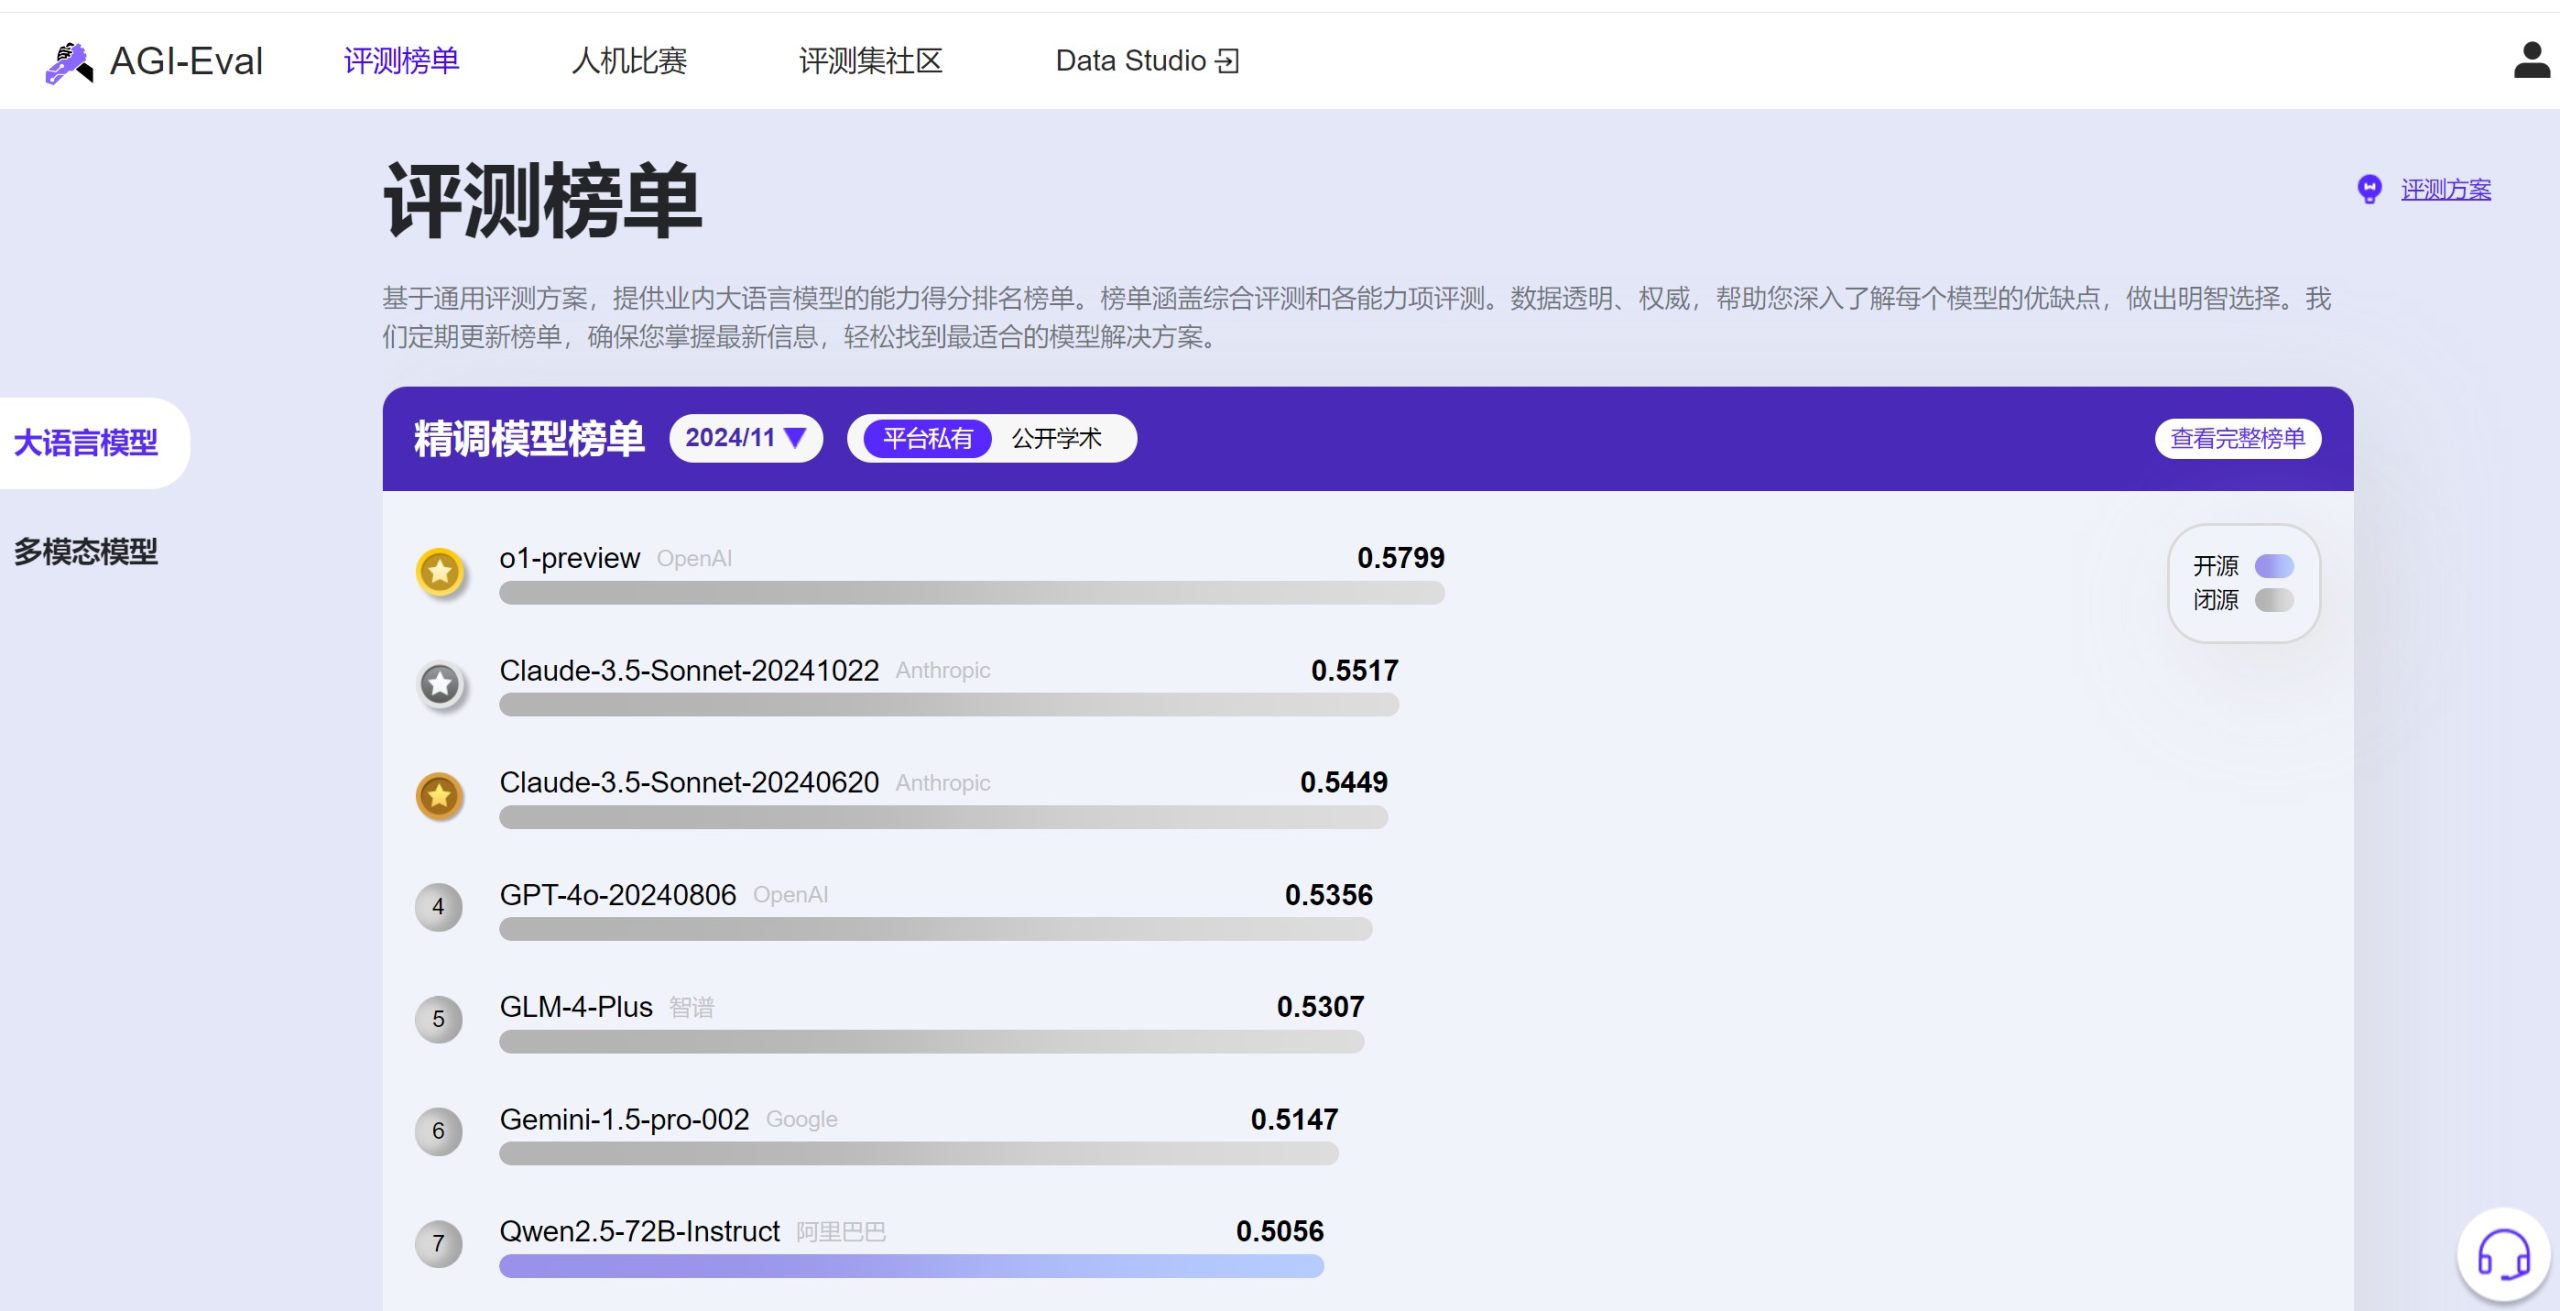Click the bronze medal for Claude-3.5-Sonnet-20240620
This screenshot has width=2560, height=1311.
point(439,797)
